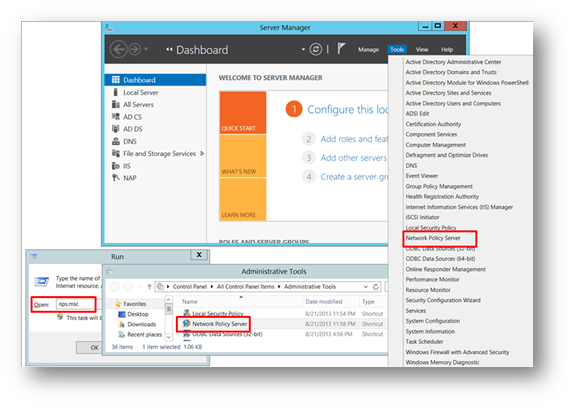This screenshot has width=575, height=409.
Task: Click Configure this local server link
Action: pyautogui.click(x=347, y=109)
